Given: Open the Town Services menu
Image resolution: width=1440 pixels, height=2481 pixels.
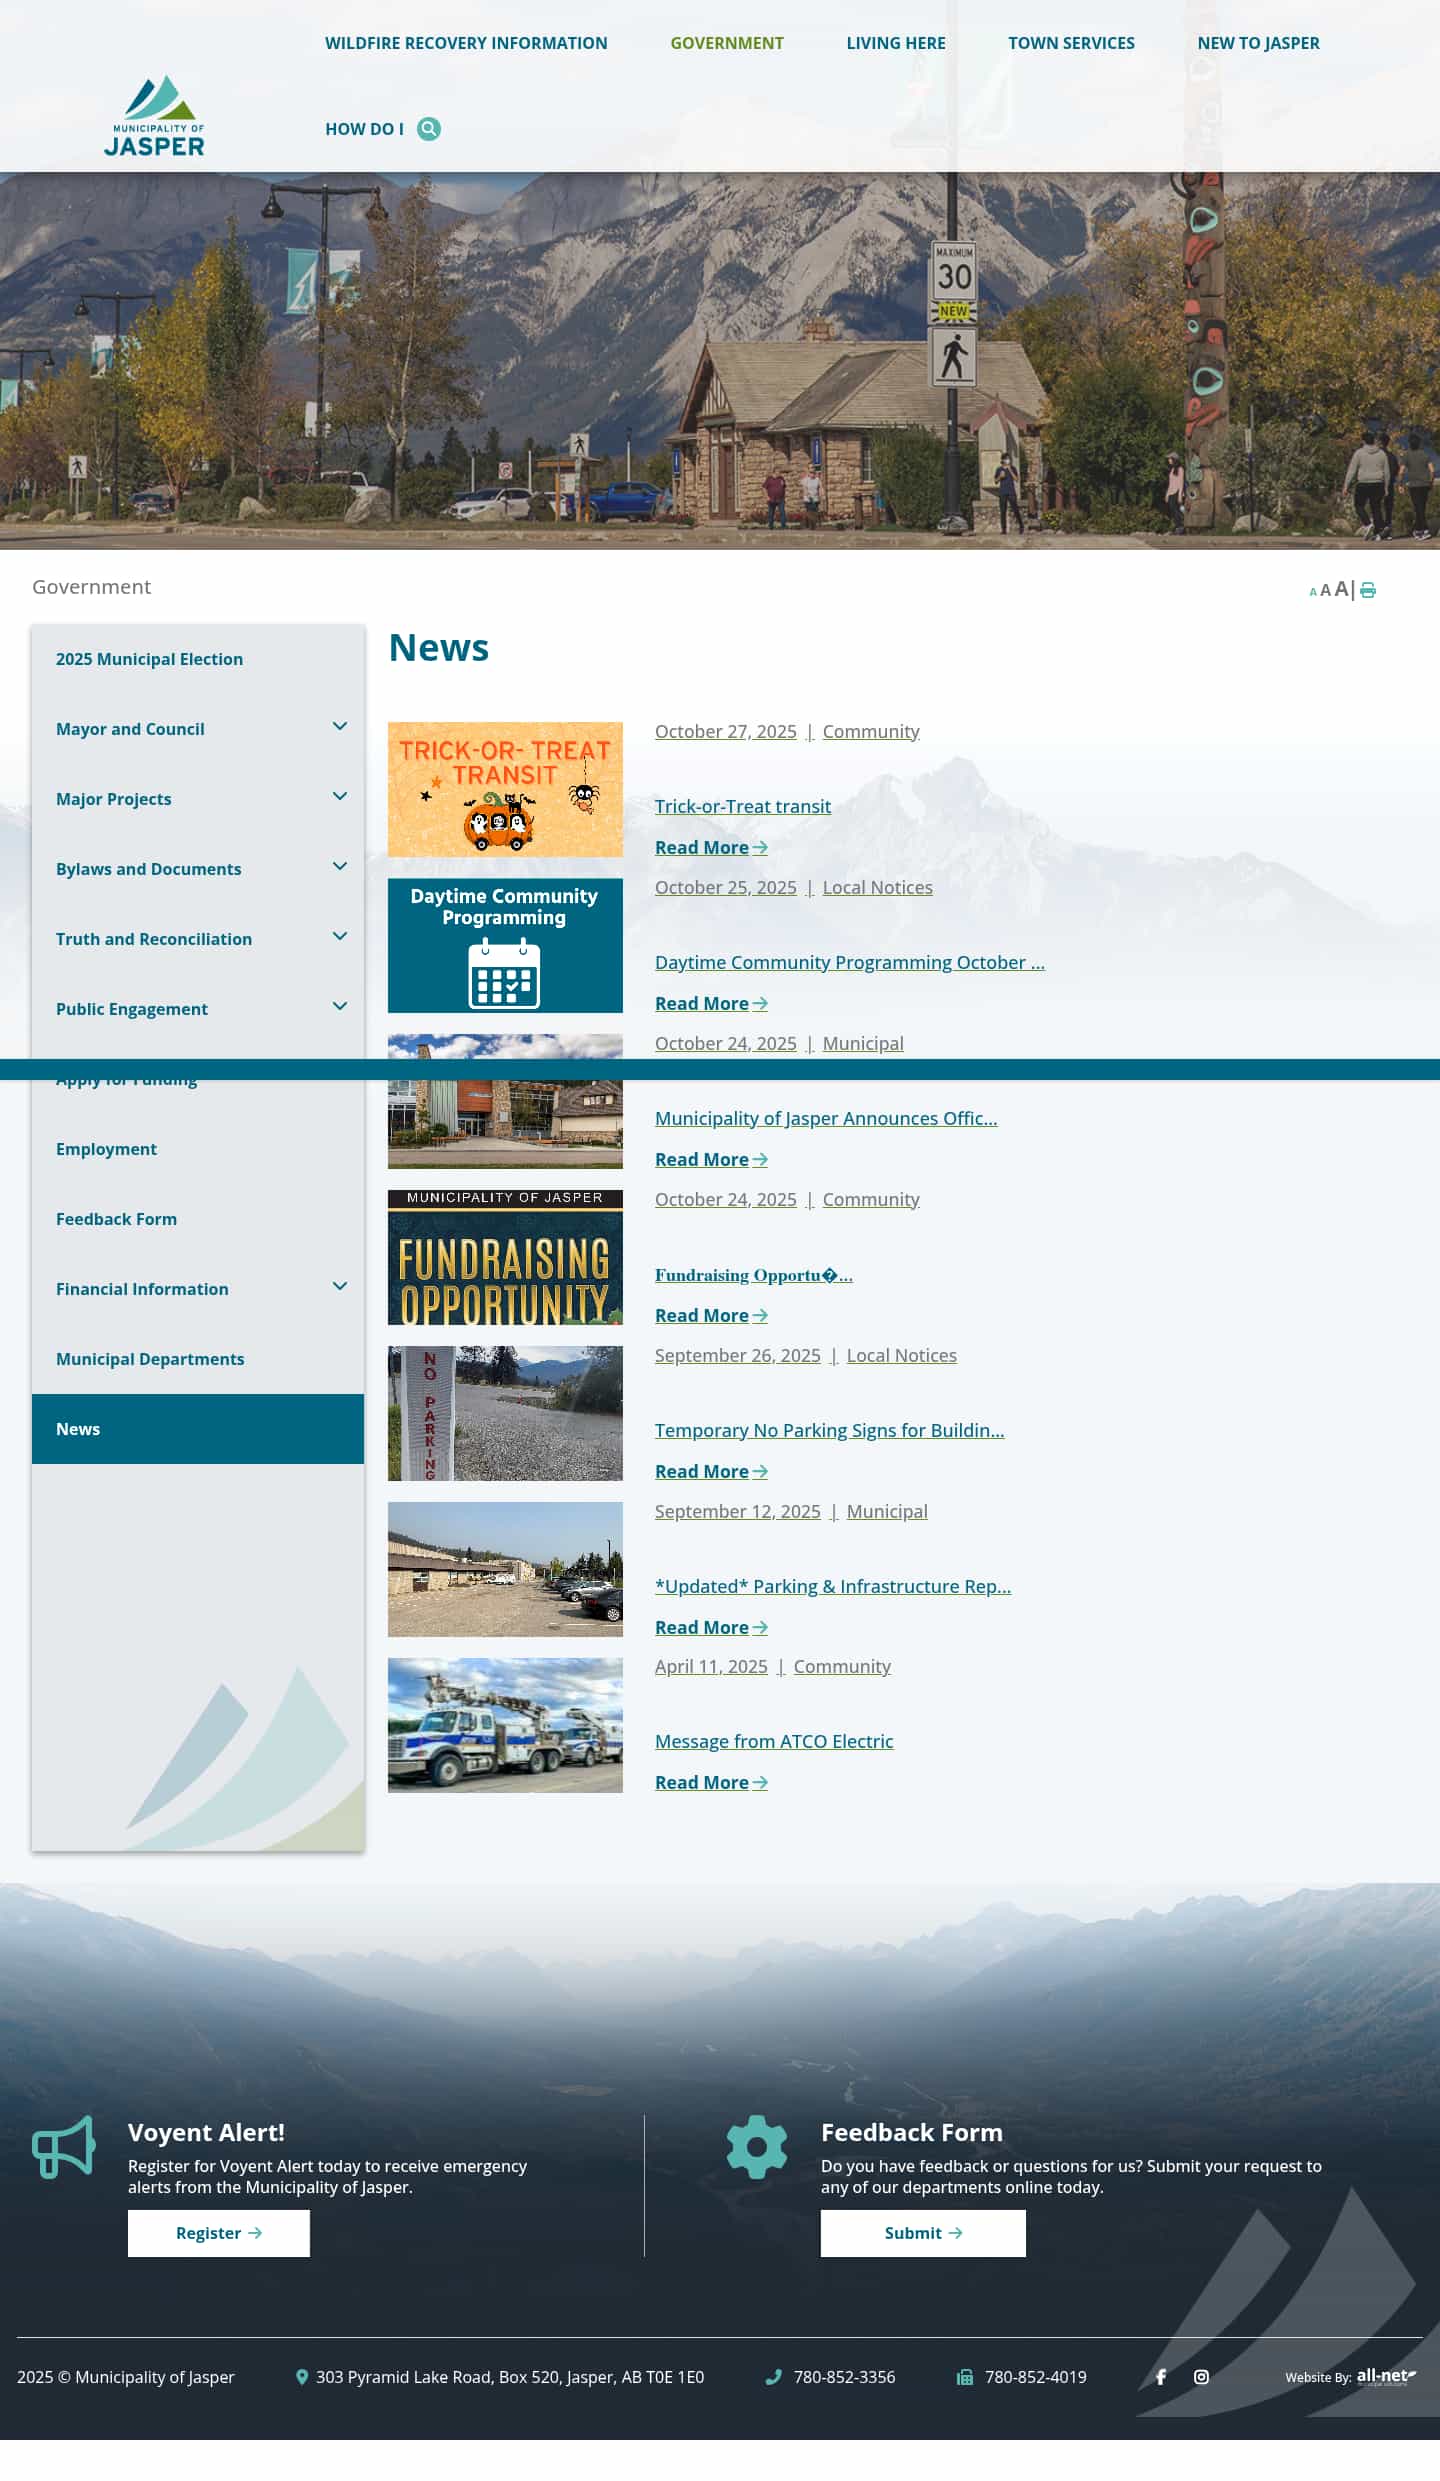Looking at the screenshot, I should (x=1071, y=43).
